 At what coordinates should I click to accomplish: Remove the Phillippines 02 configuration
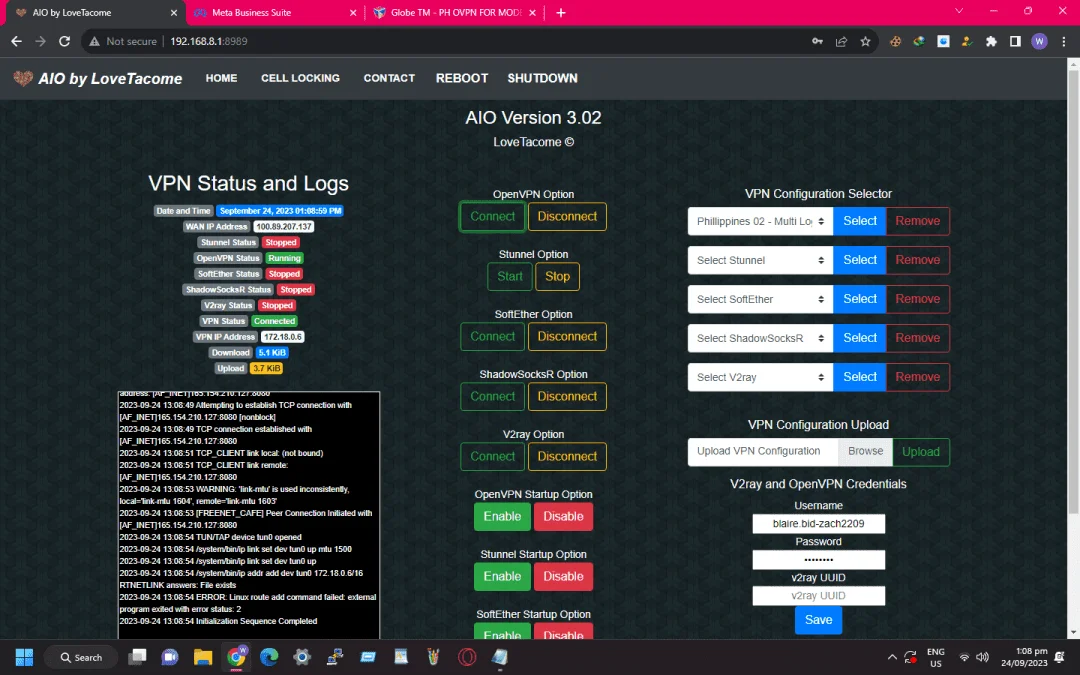click(917, 221)
